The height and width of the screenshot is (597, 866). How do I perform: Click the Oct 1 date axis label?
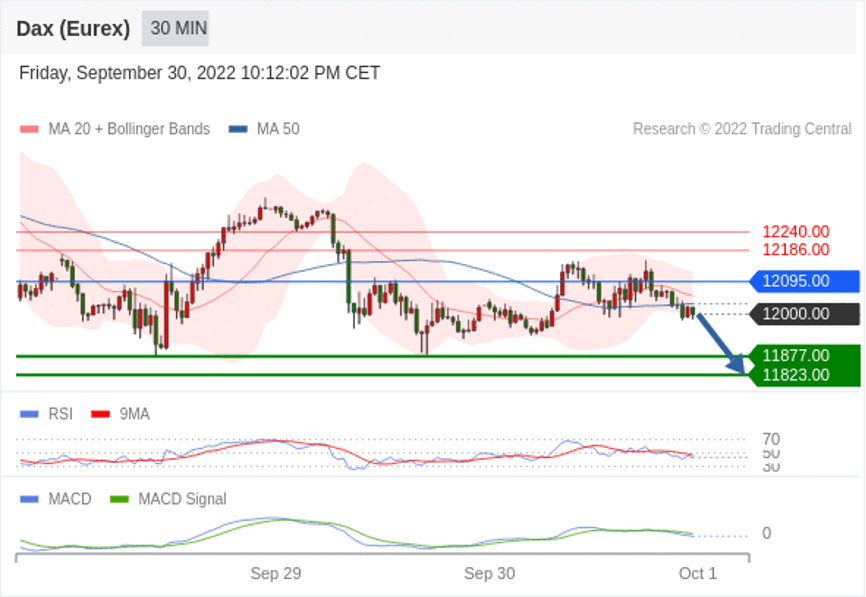pos(698,574)
